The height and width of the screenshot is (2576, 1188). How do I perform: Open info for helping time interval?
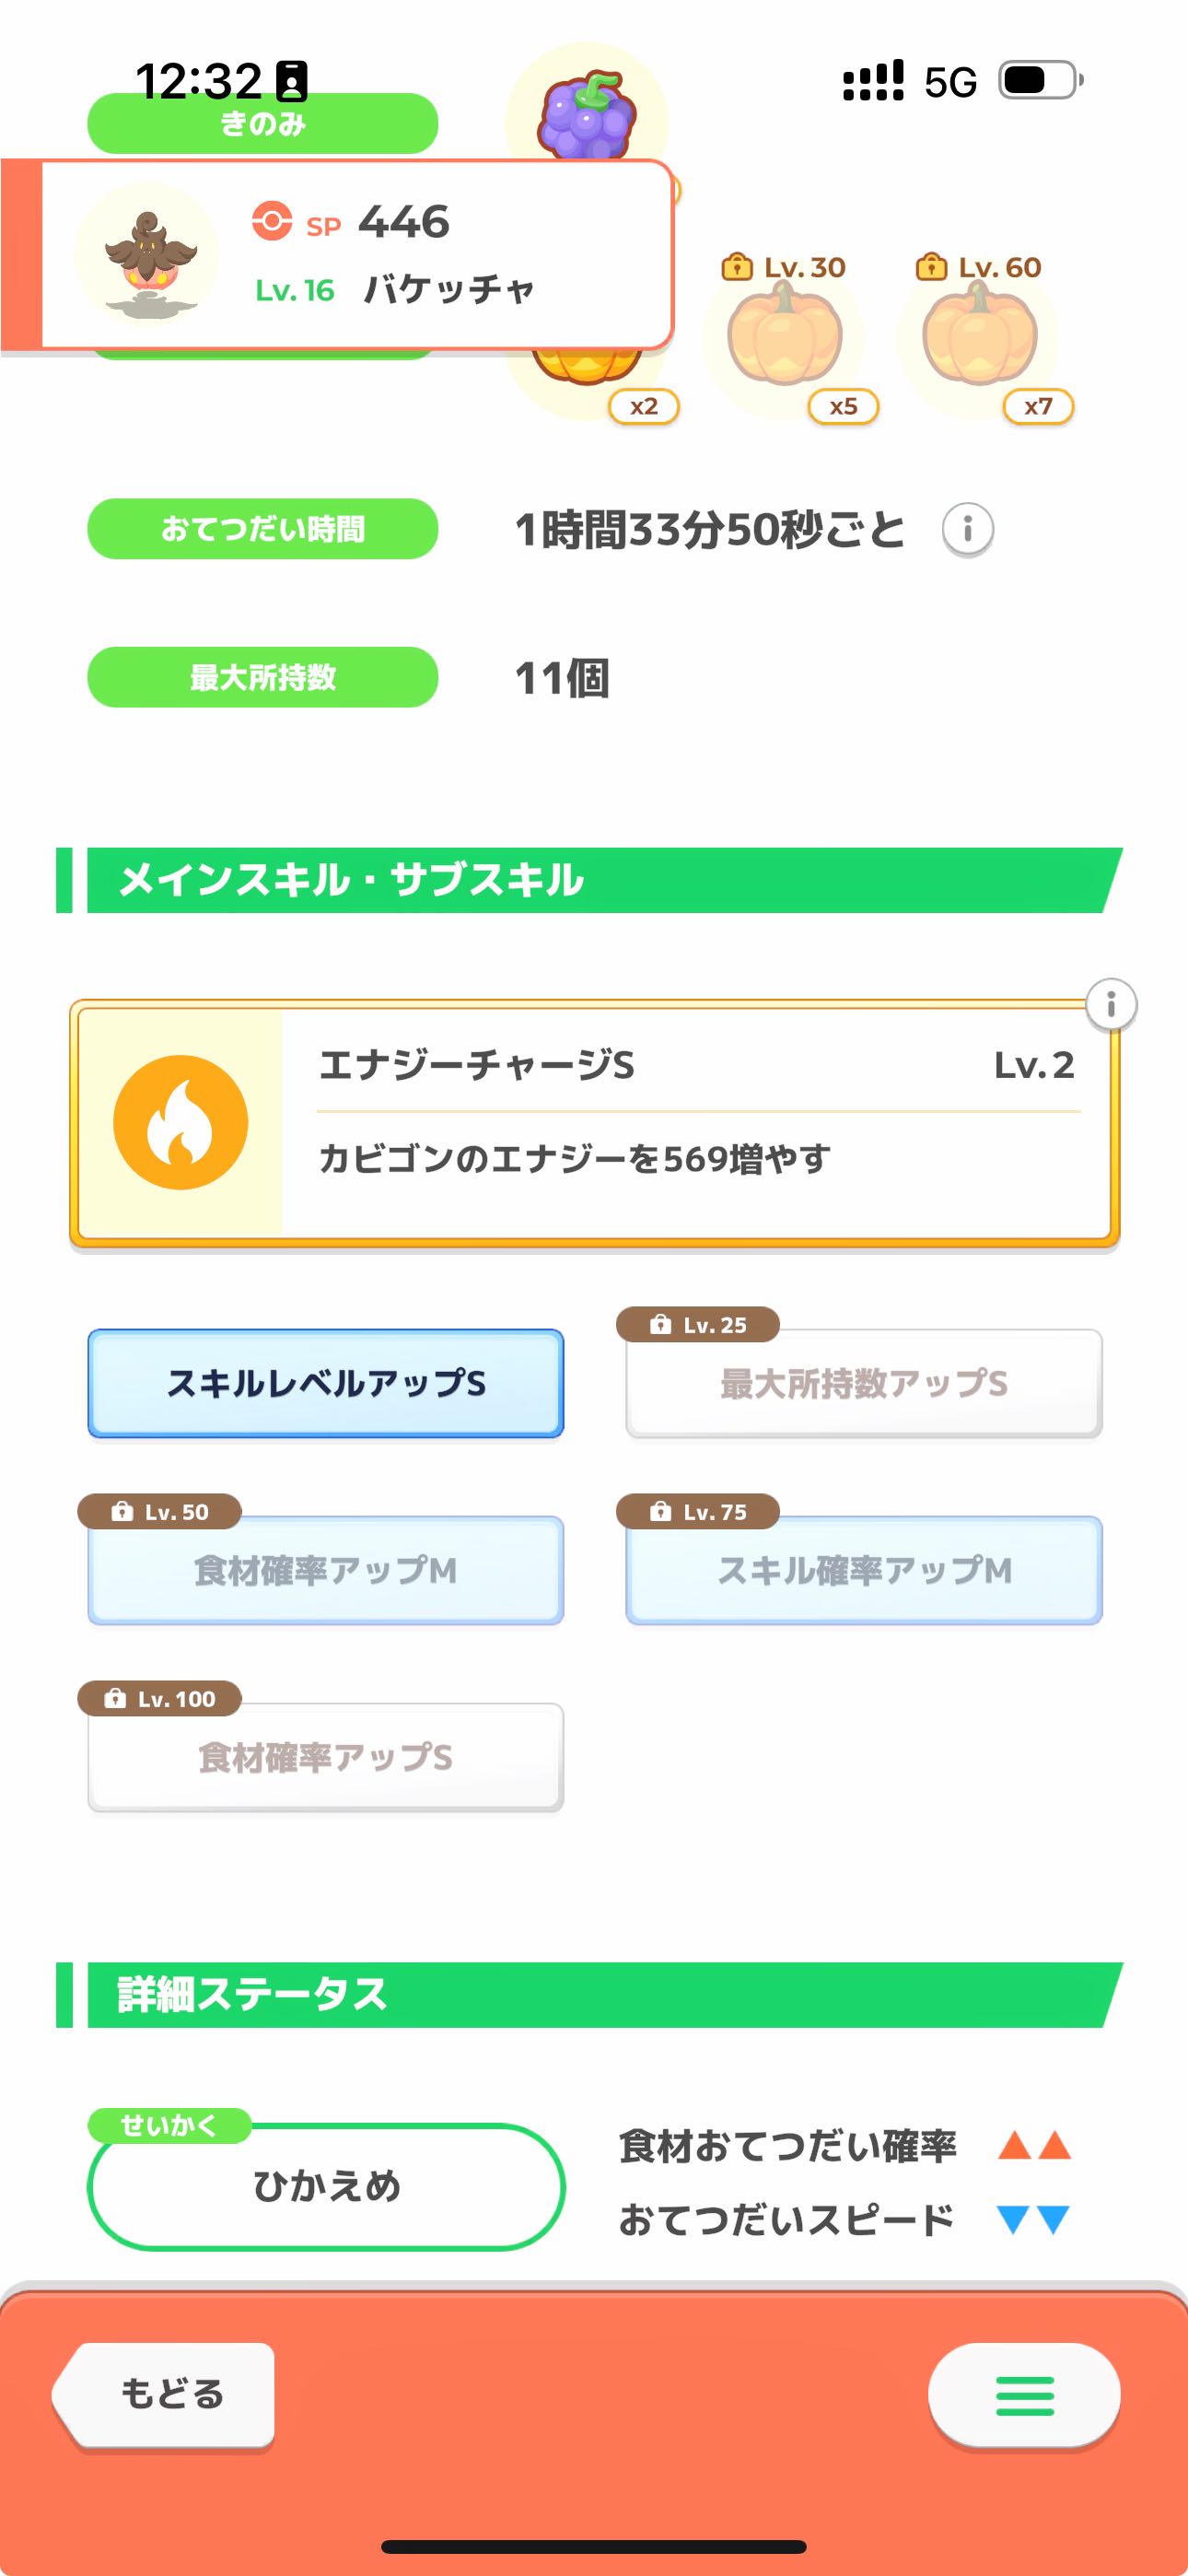click(967, 529)
